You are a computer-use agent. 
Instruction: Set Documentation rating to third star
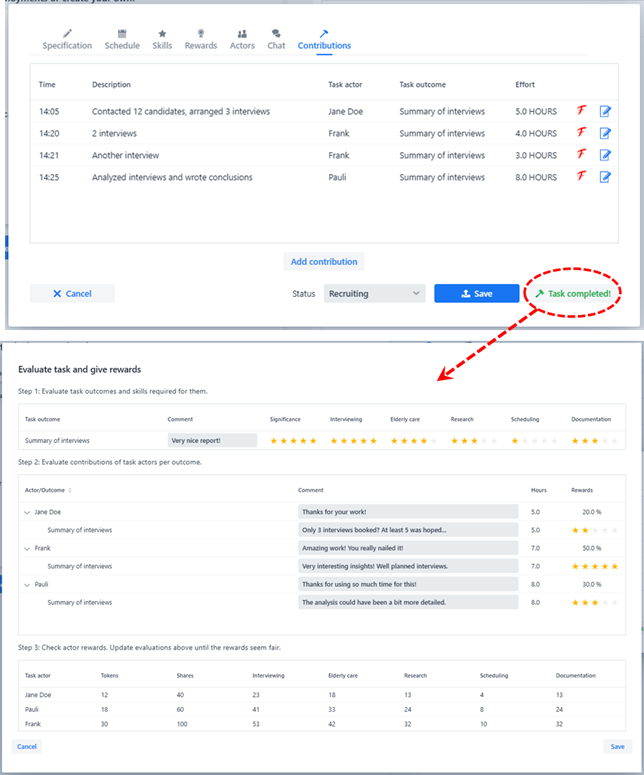click(x=595, y=441)
